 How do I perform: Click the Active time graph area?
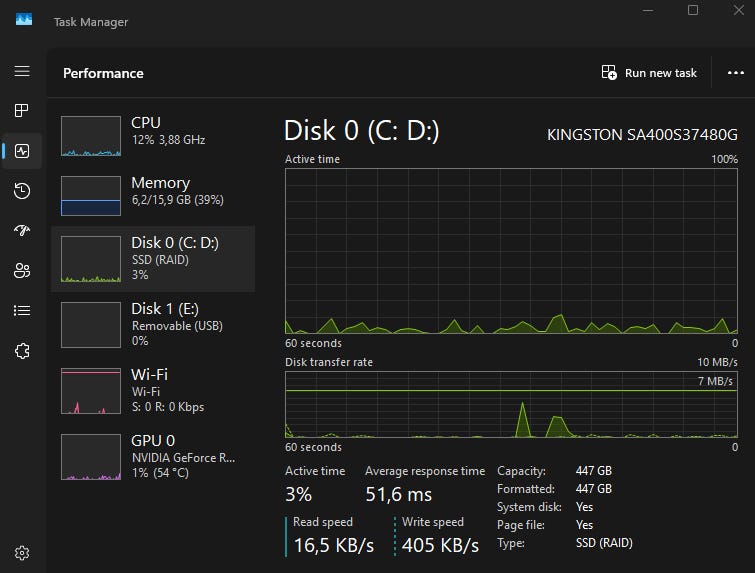coord(511,250)
